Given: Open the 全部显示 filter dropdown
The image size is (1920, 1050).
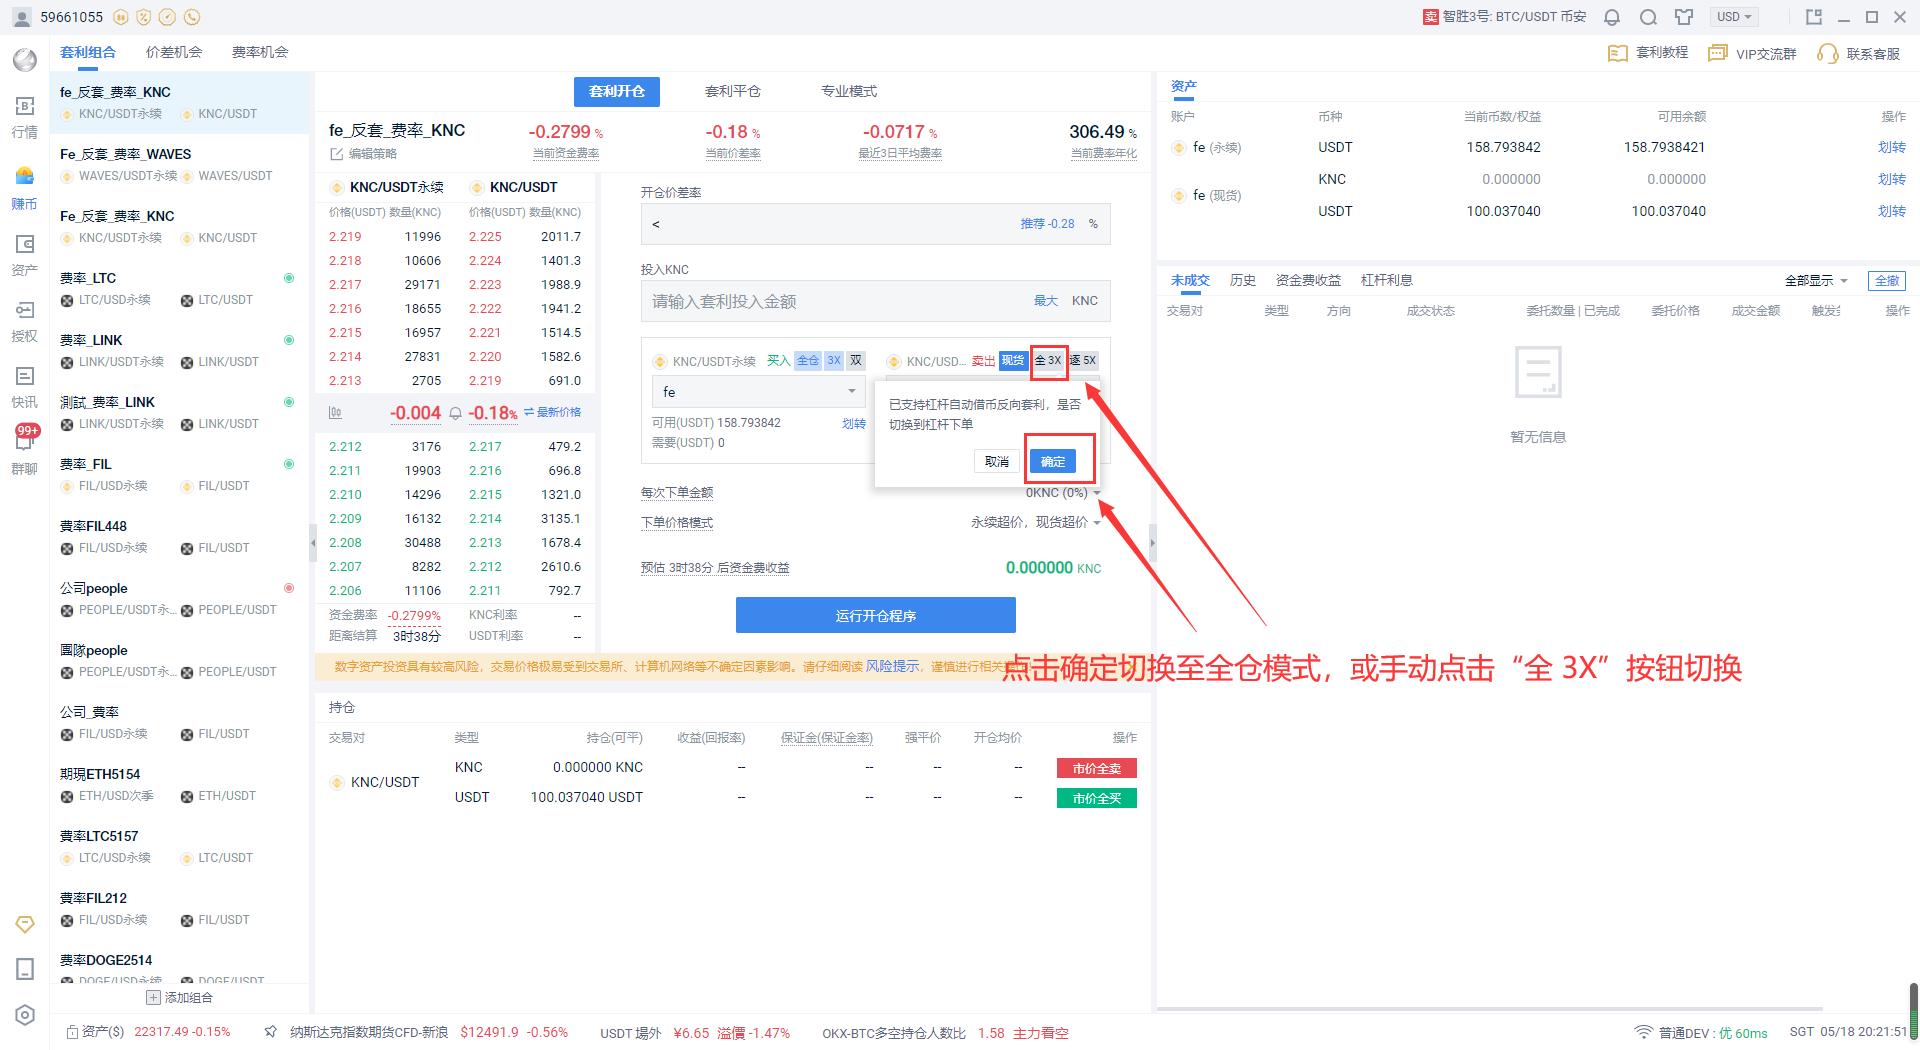Looking at the screenshot, I should click(1816, 281).
